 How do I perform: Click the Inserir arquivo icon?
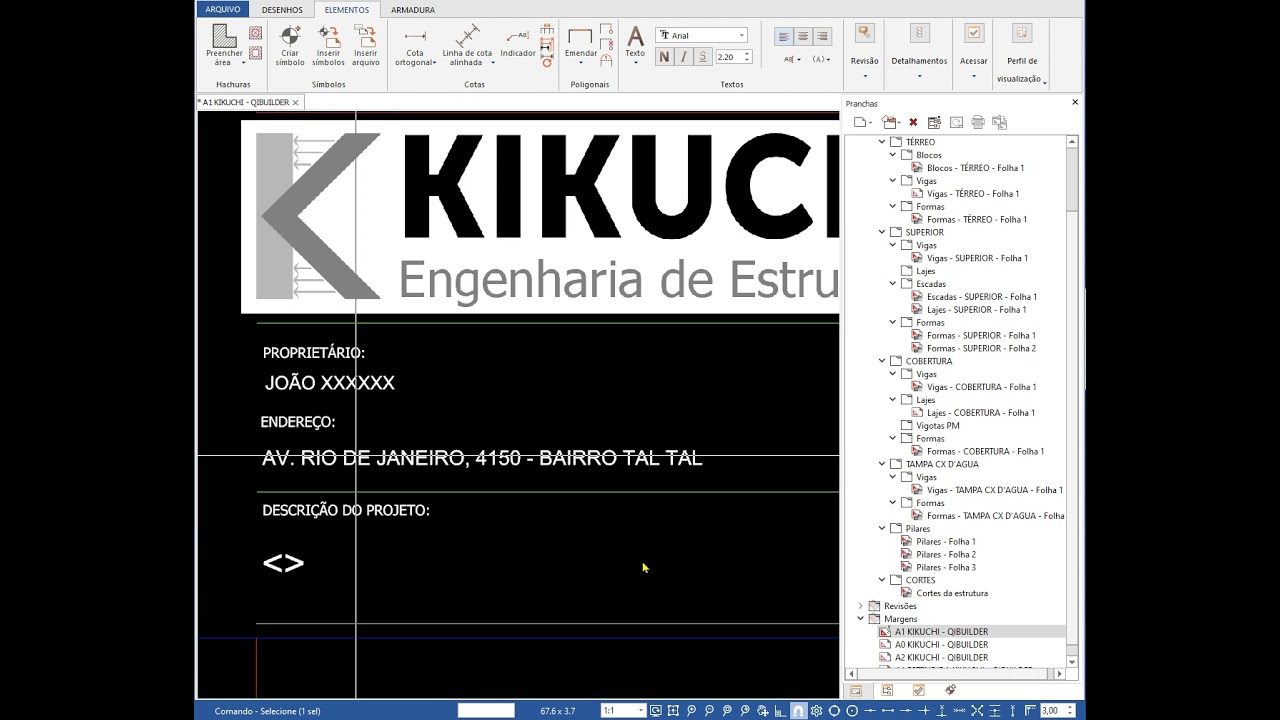coord(365,45)
